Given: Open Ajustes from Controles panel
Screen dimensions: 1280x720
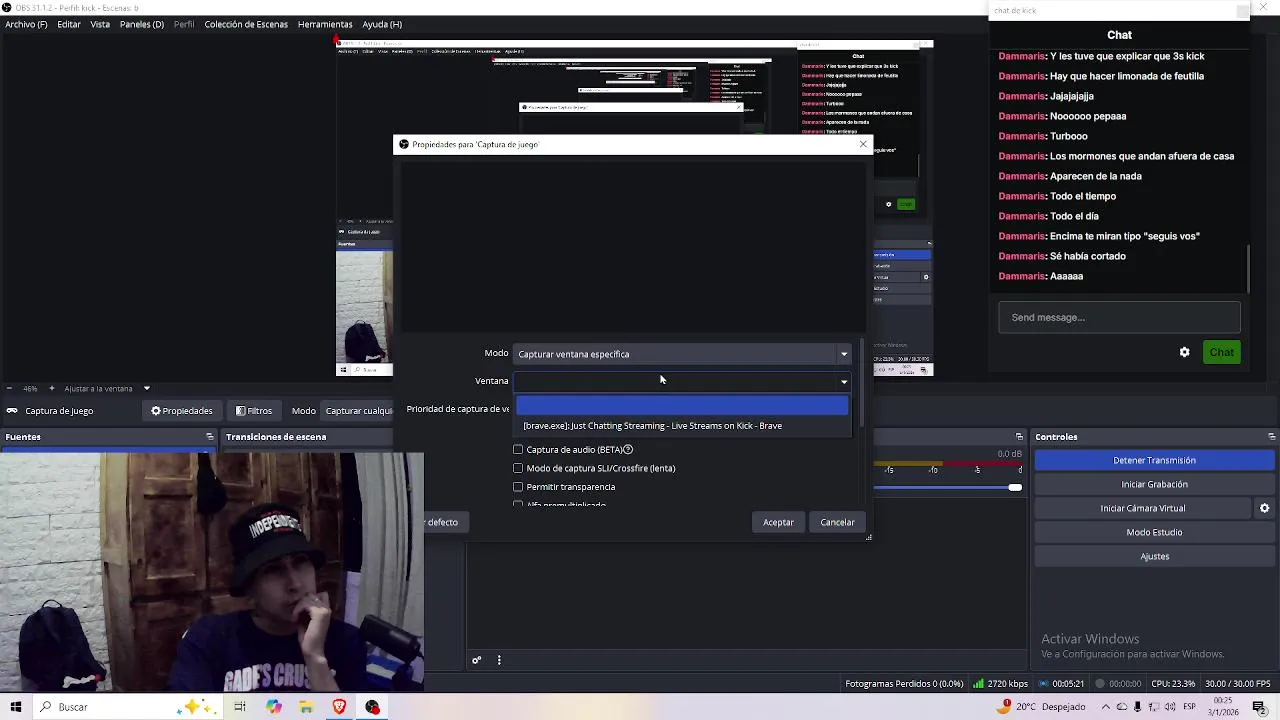Looking at the screenshot, I should tap(1154, 556).
